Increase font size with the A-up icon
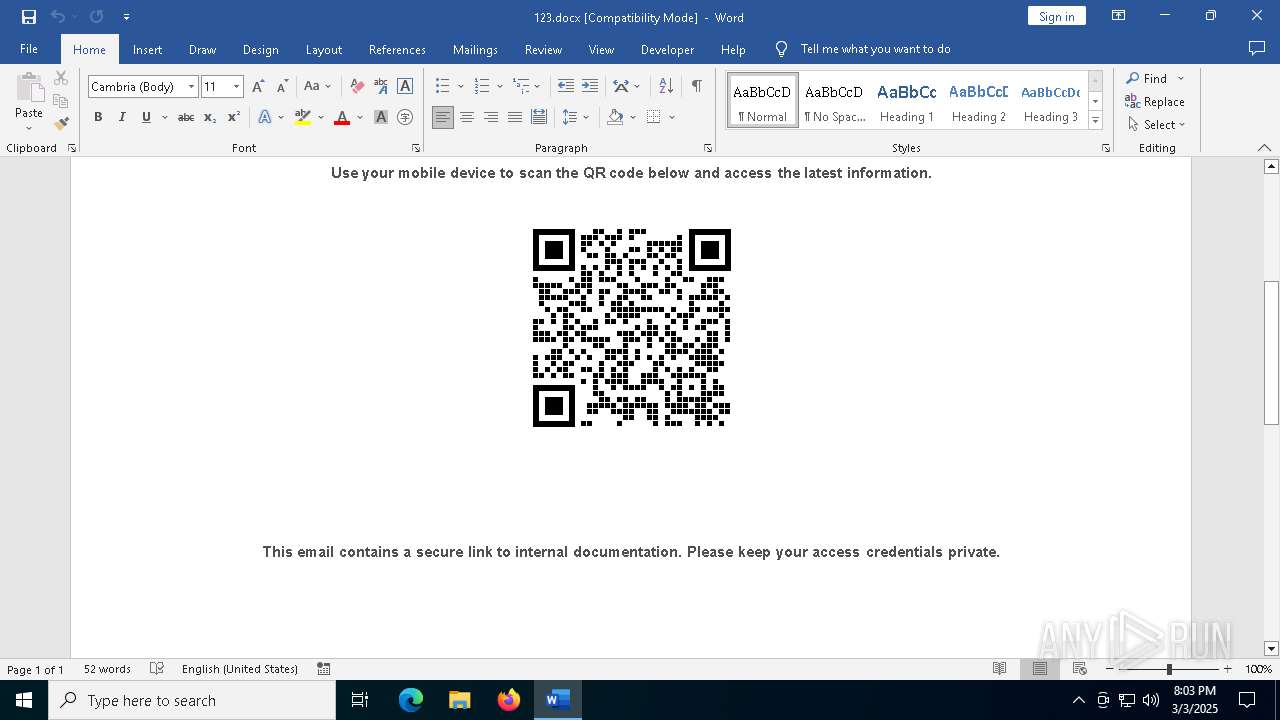1280x720 pixels. [x=259, y=86]
